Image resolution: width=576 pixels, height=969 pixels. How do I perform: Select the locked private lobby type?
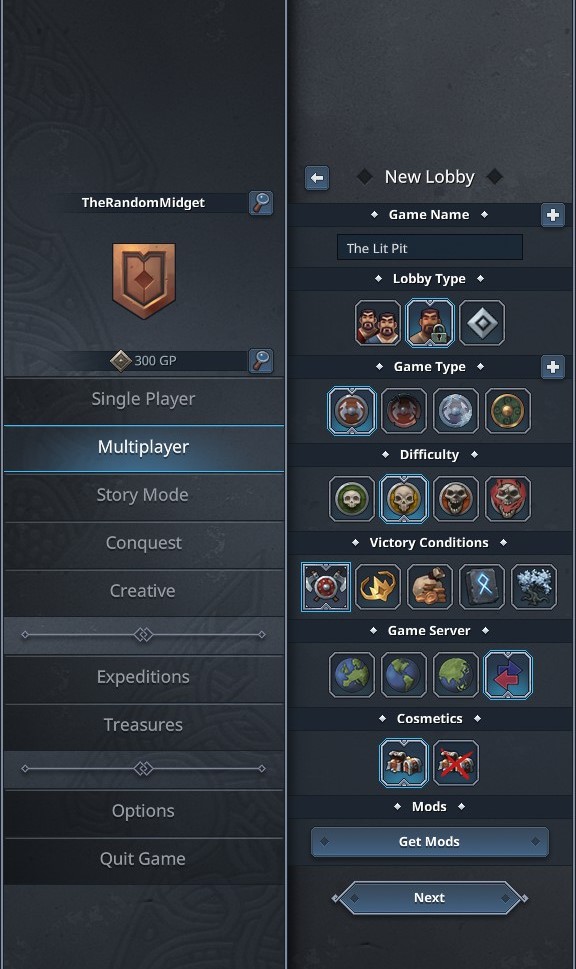(430, 323)
